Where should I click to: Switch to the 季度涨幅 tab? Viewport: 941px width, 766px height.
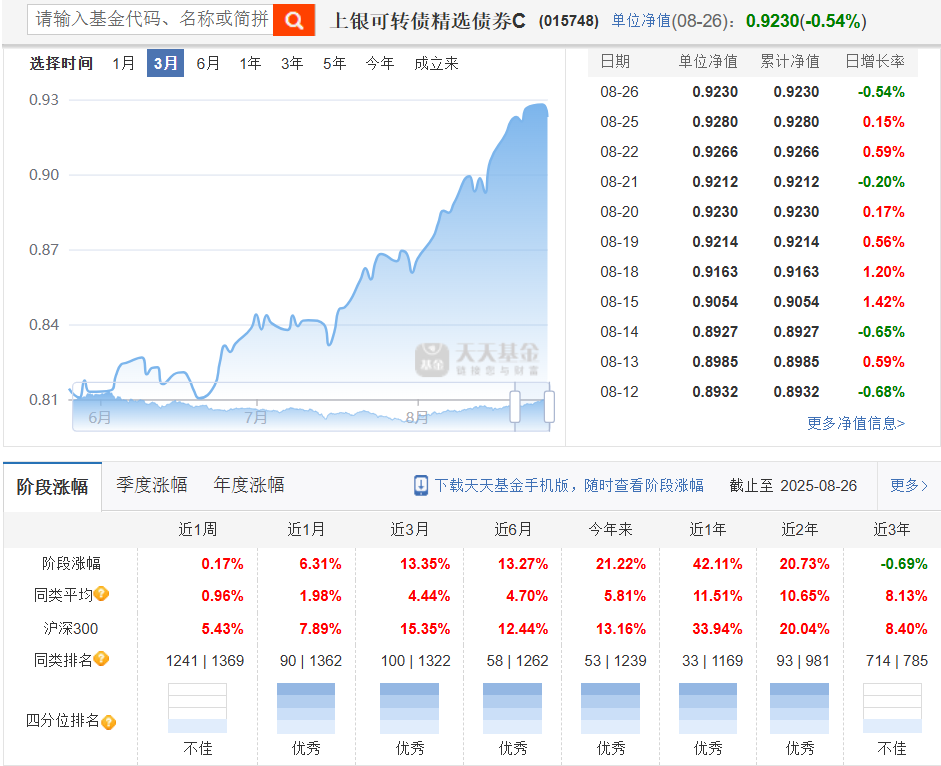click(x=152, y=485)
